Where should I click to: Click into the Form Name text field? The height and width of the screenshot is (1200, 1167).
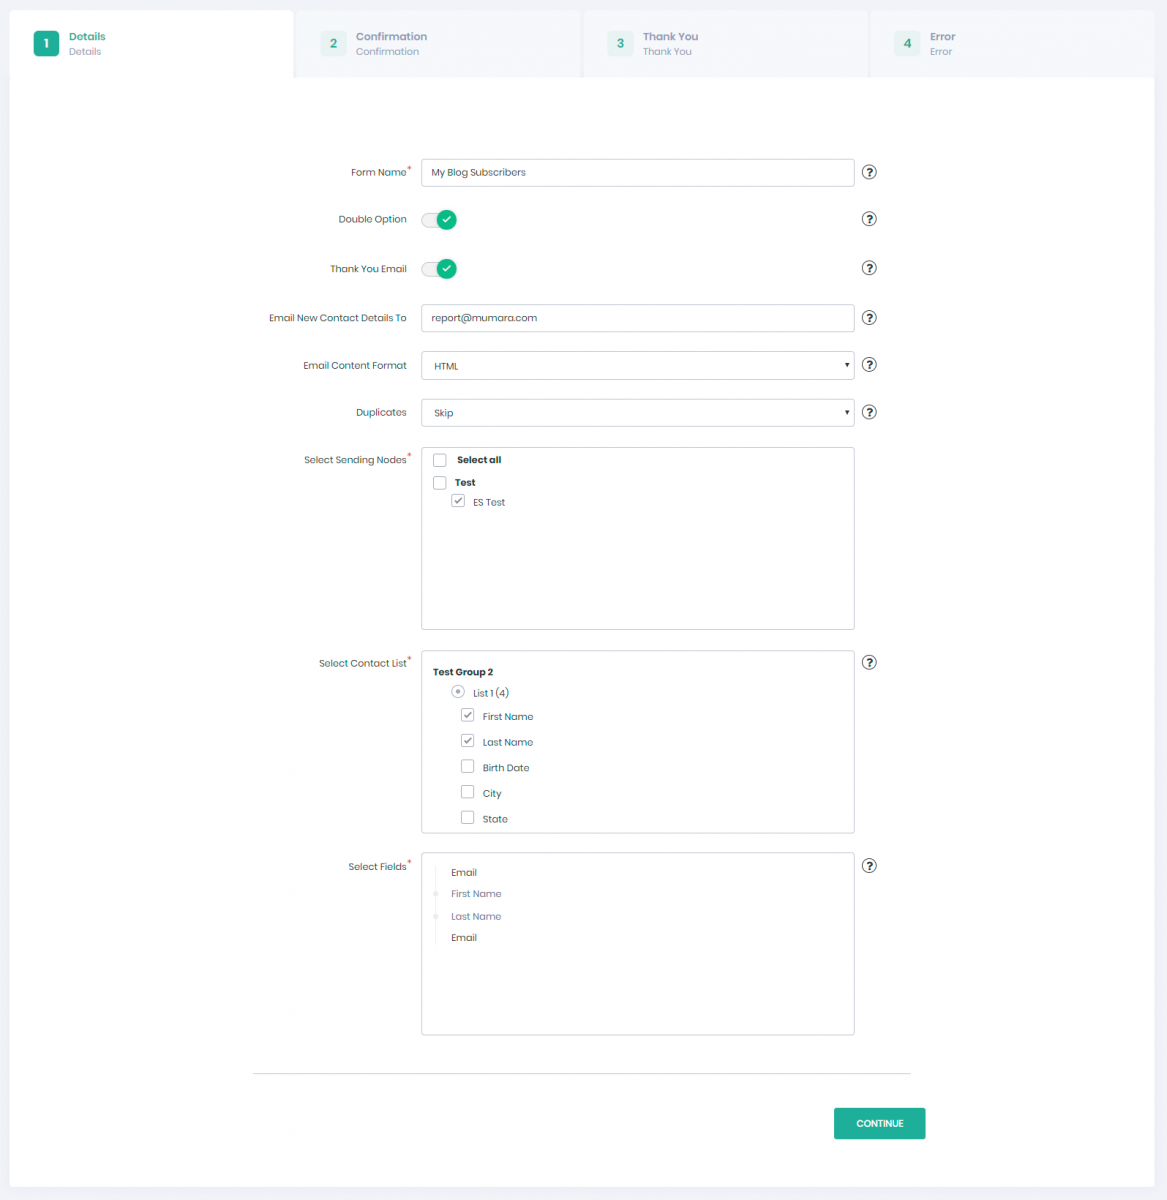pyautogui.click(x=637, y=173)
